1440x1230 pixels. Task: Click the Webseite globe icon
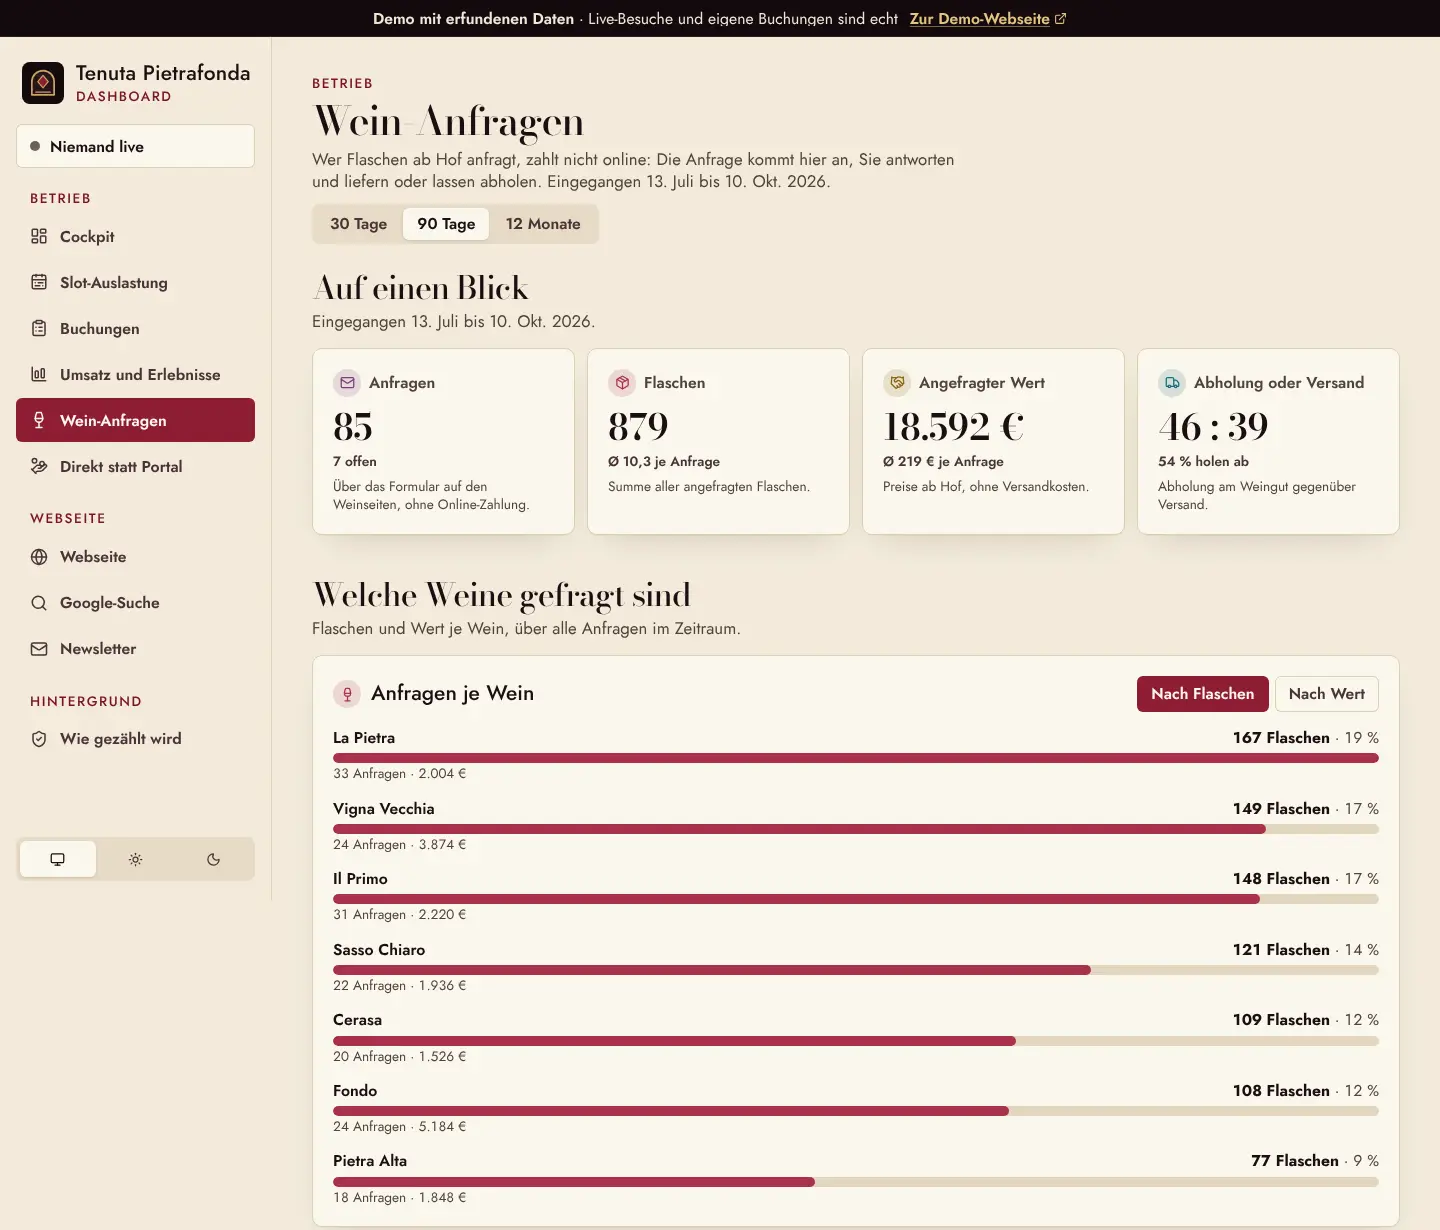coord(39,557)
